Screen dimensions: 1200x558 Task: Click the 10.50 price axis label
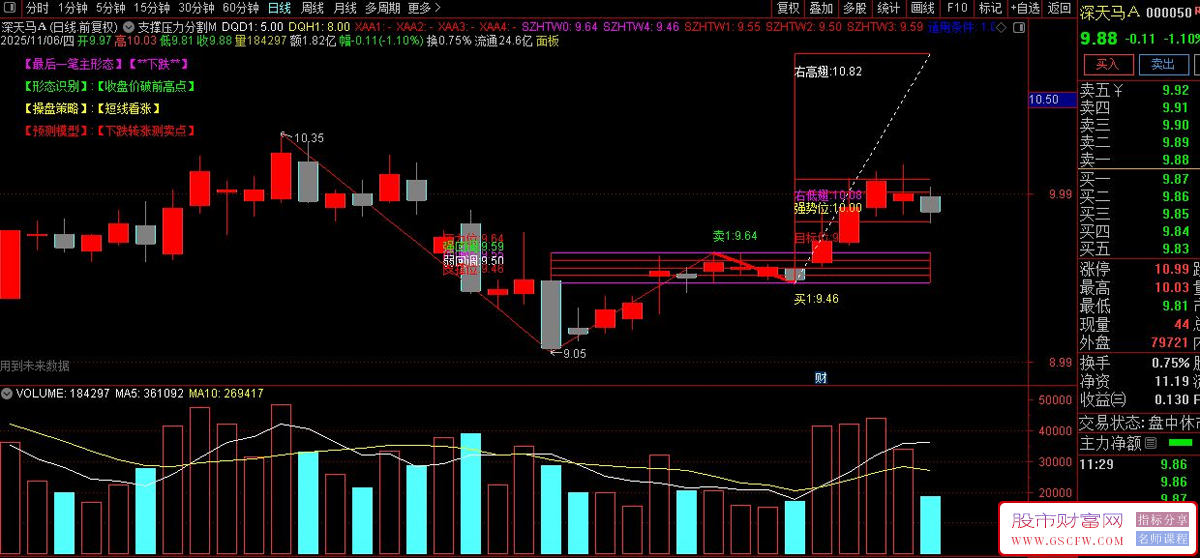[x=1044, y=99]
